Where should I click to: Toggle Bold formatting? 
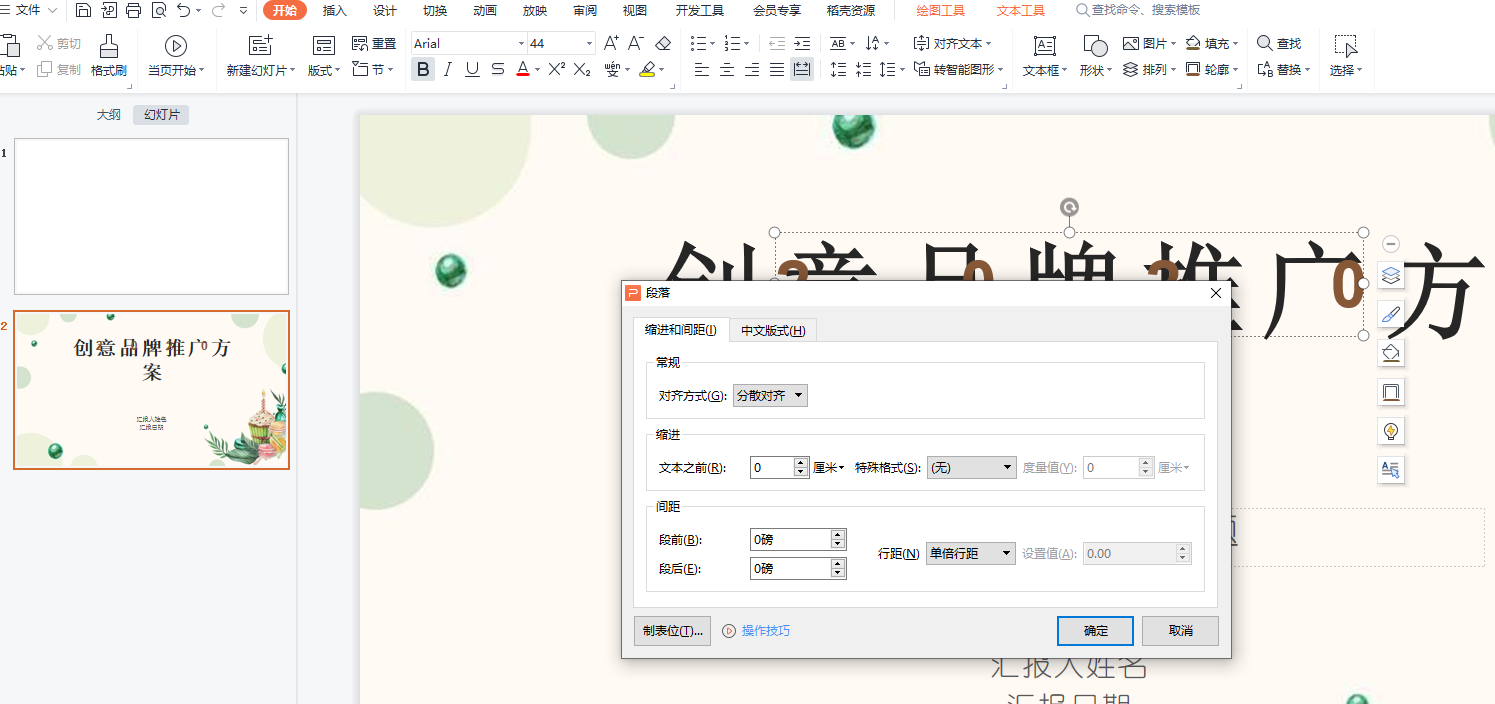coord(423,69)
